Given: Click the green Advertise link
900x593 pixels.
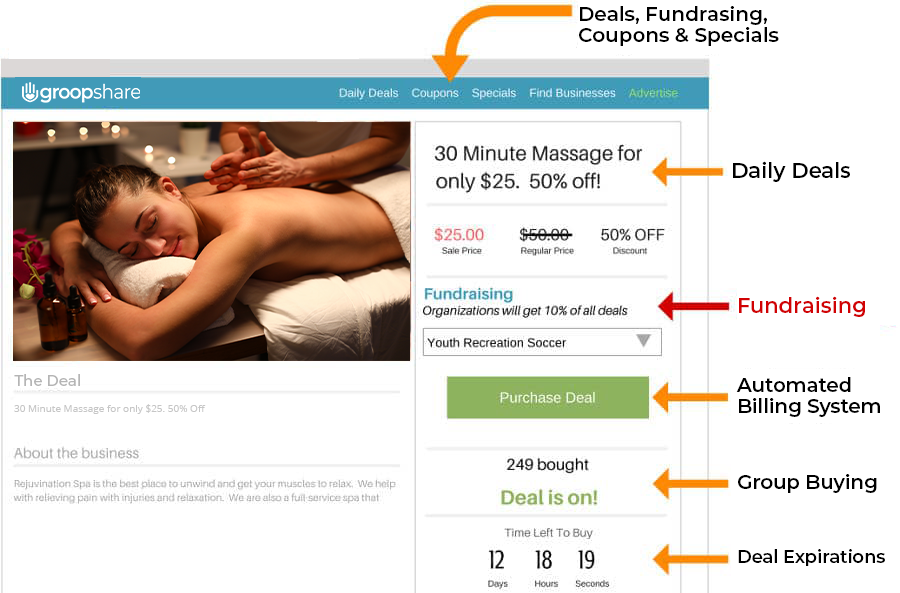Looking at the screenshot, I should point(653,93).
